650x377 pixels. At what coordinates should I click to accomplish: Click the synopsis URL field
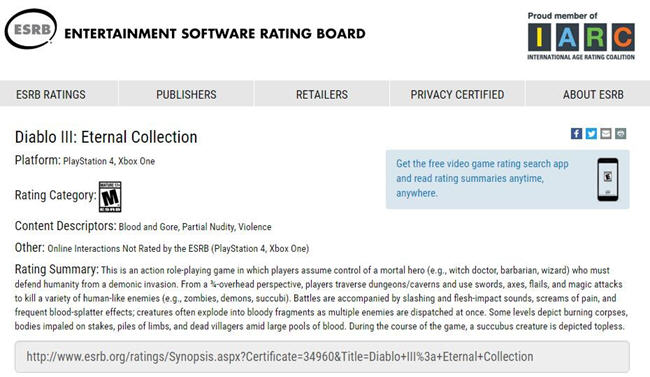coord(322,357)
